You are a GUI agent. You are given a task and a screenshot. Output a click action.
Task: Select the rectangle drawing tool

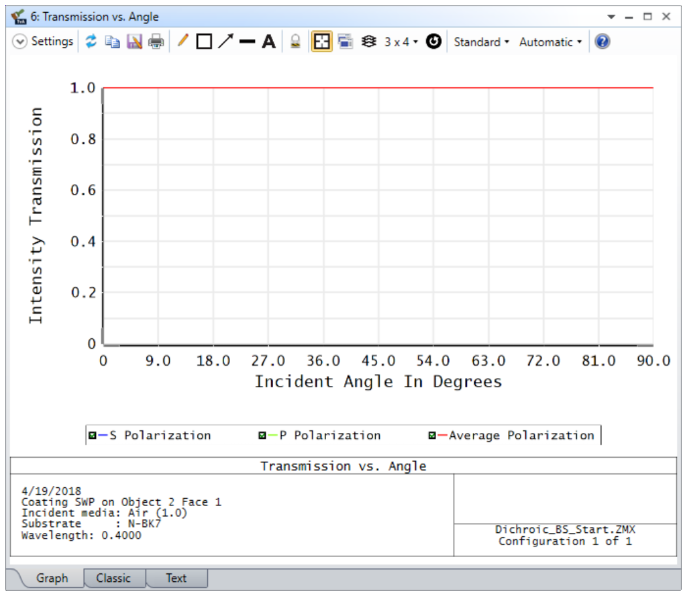click(x=204, y=42)
